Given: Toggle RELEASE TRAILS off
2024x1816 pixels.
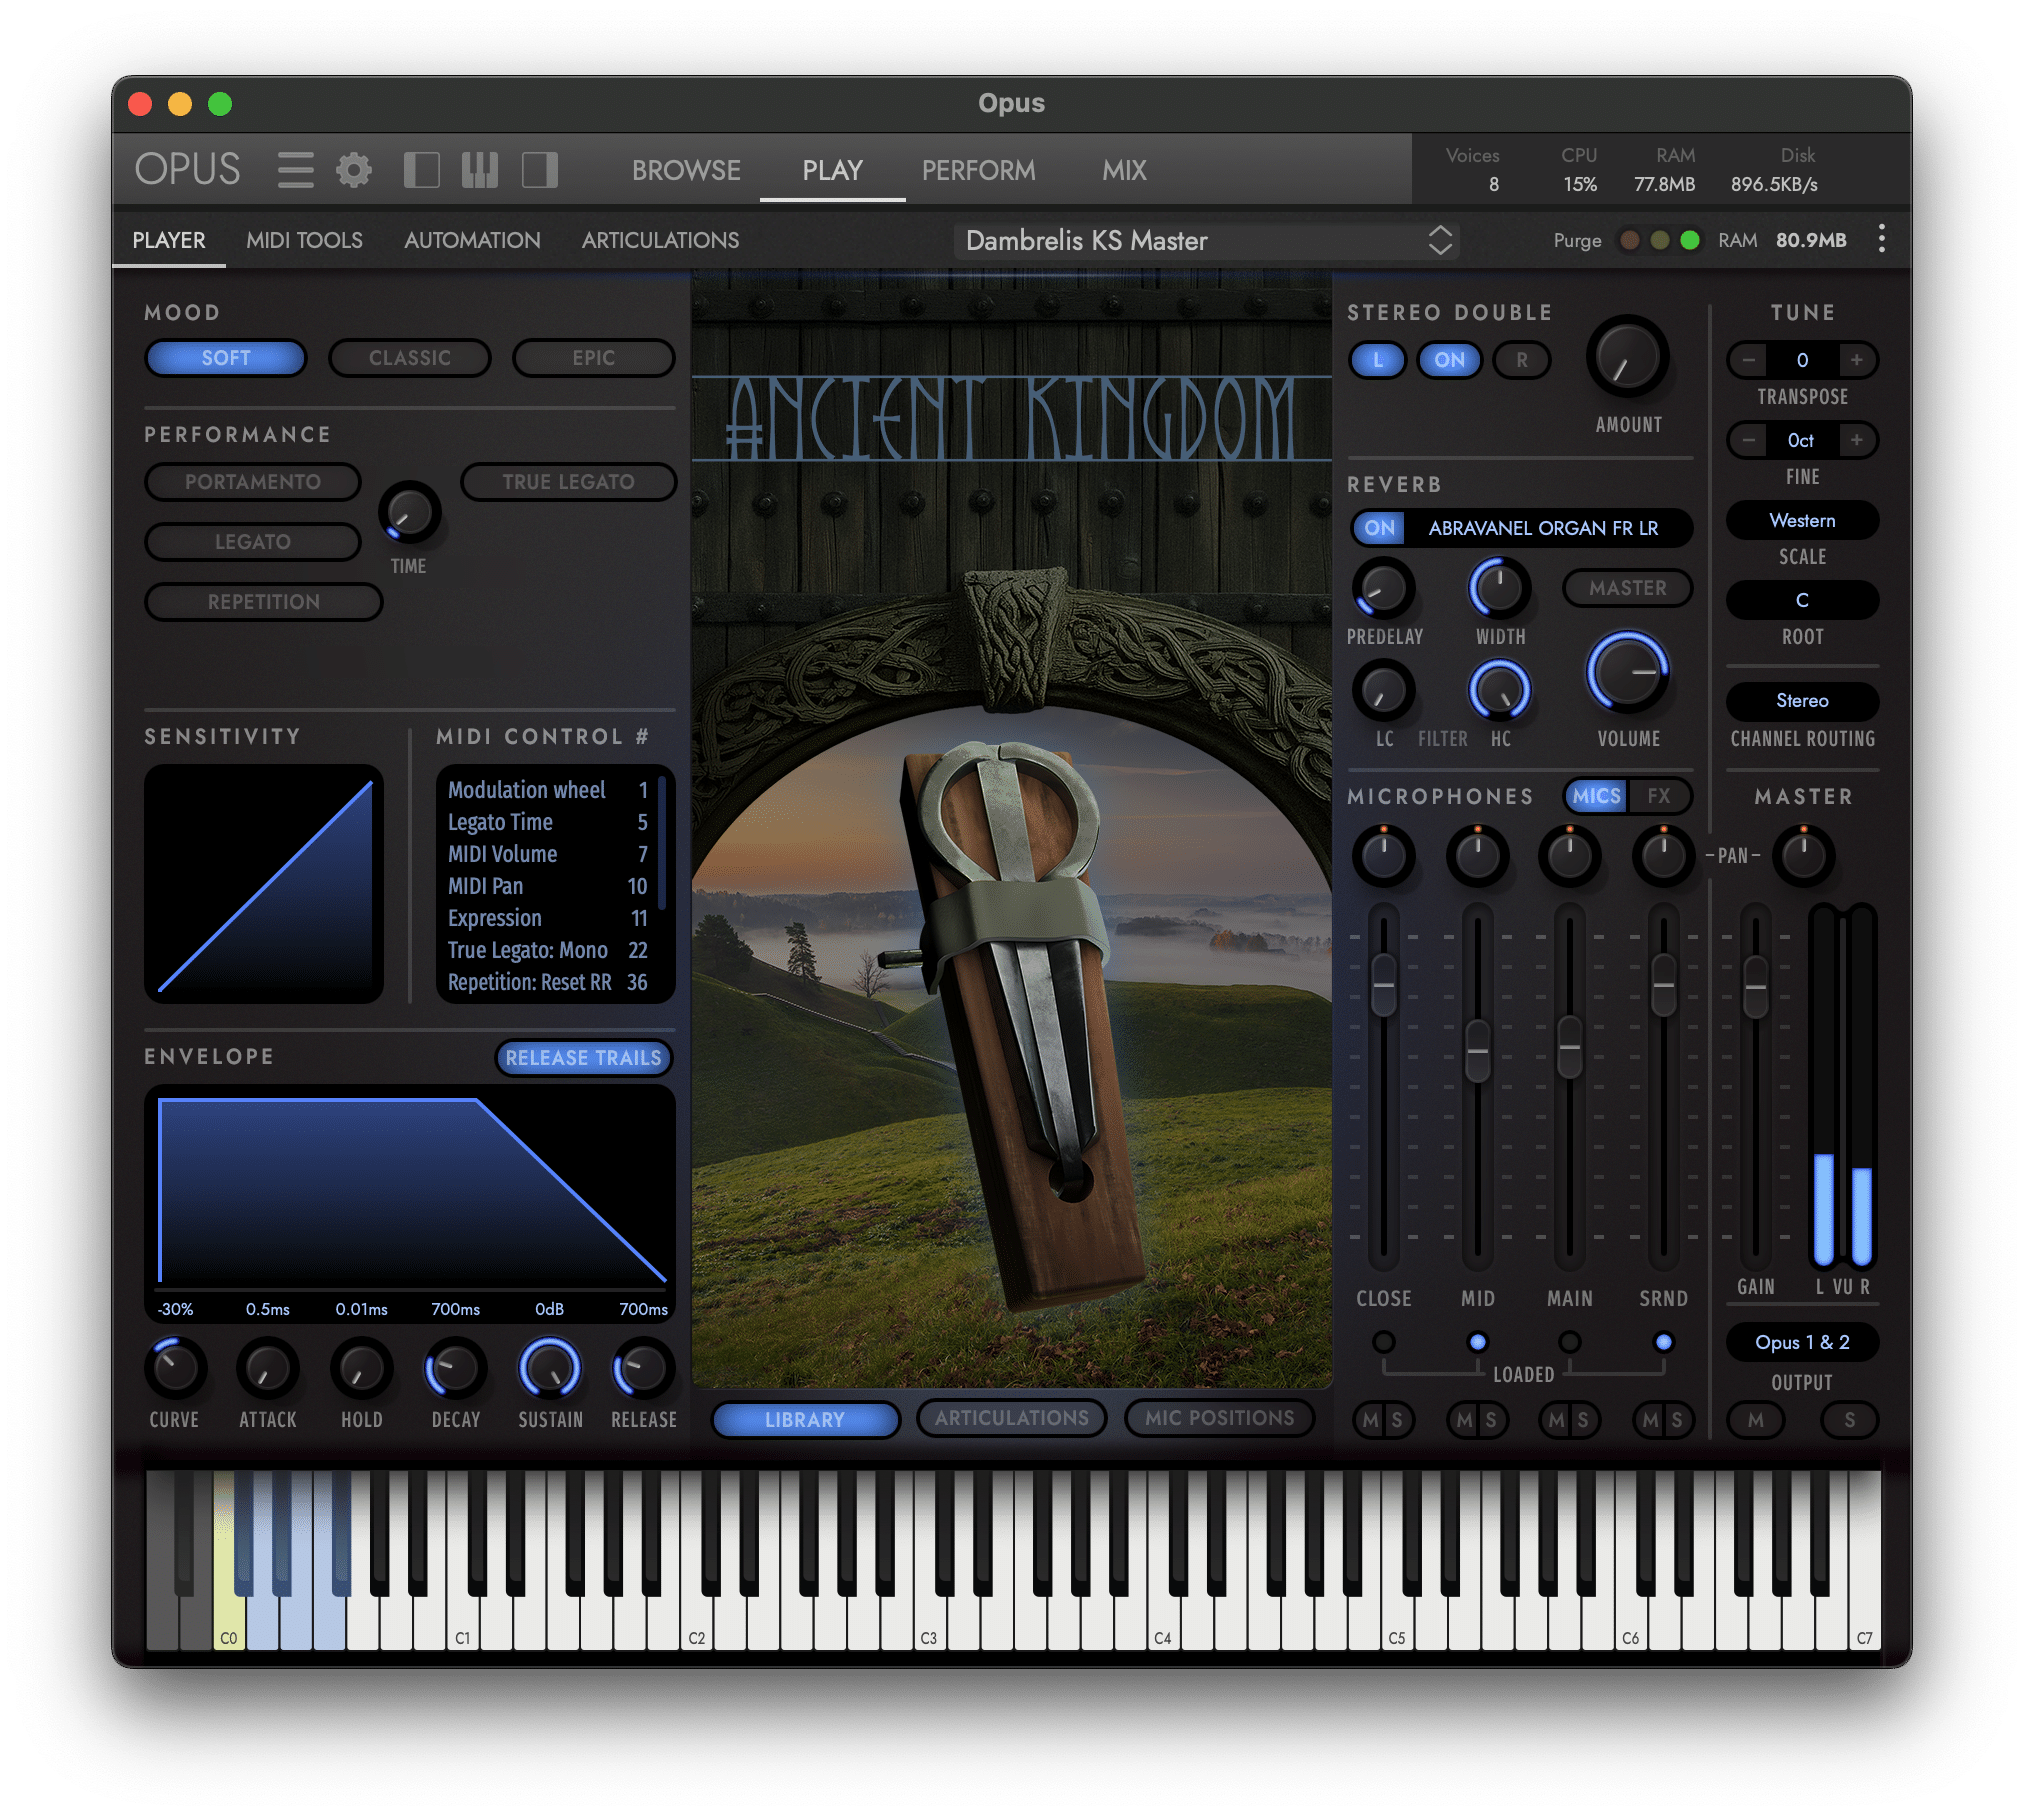Looking at the screenshot, I should pyautogui.click(x=583, y=1058).
